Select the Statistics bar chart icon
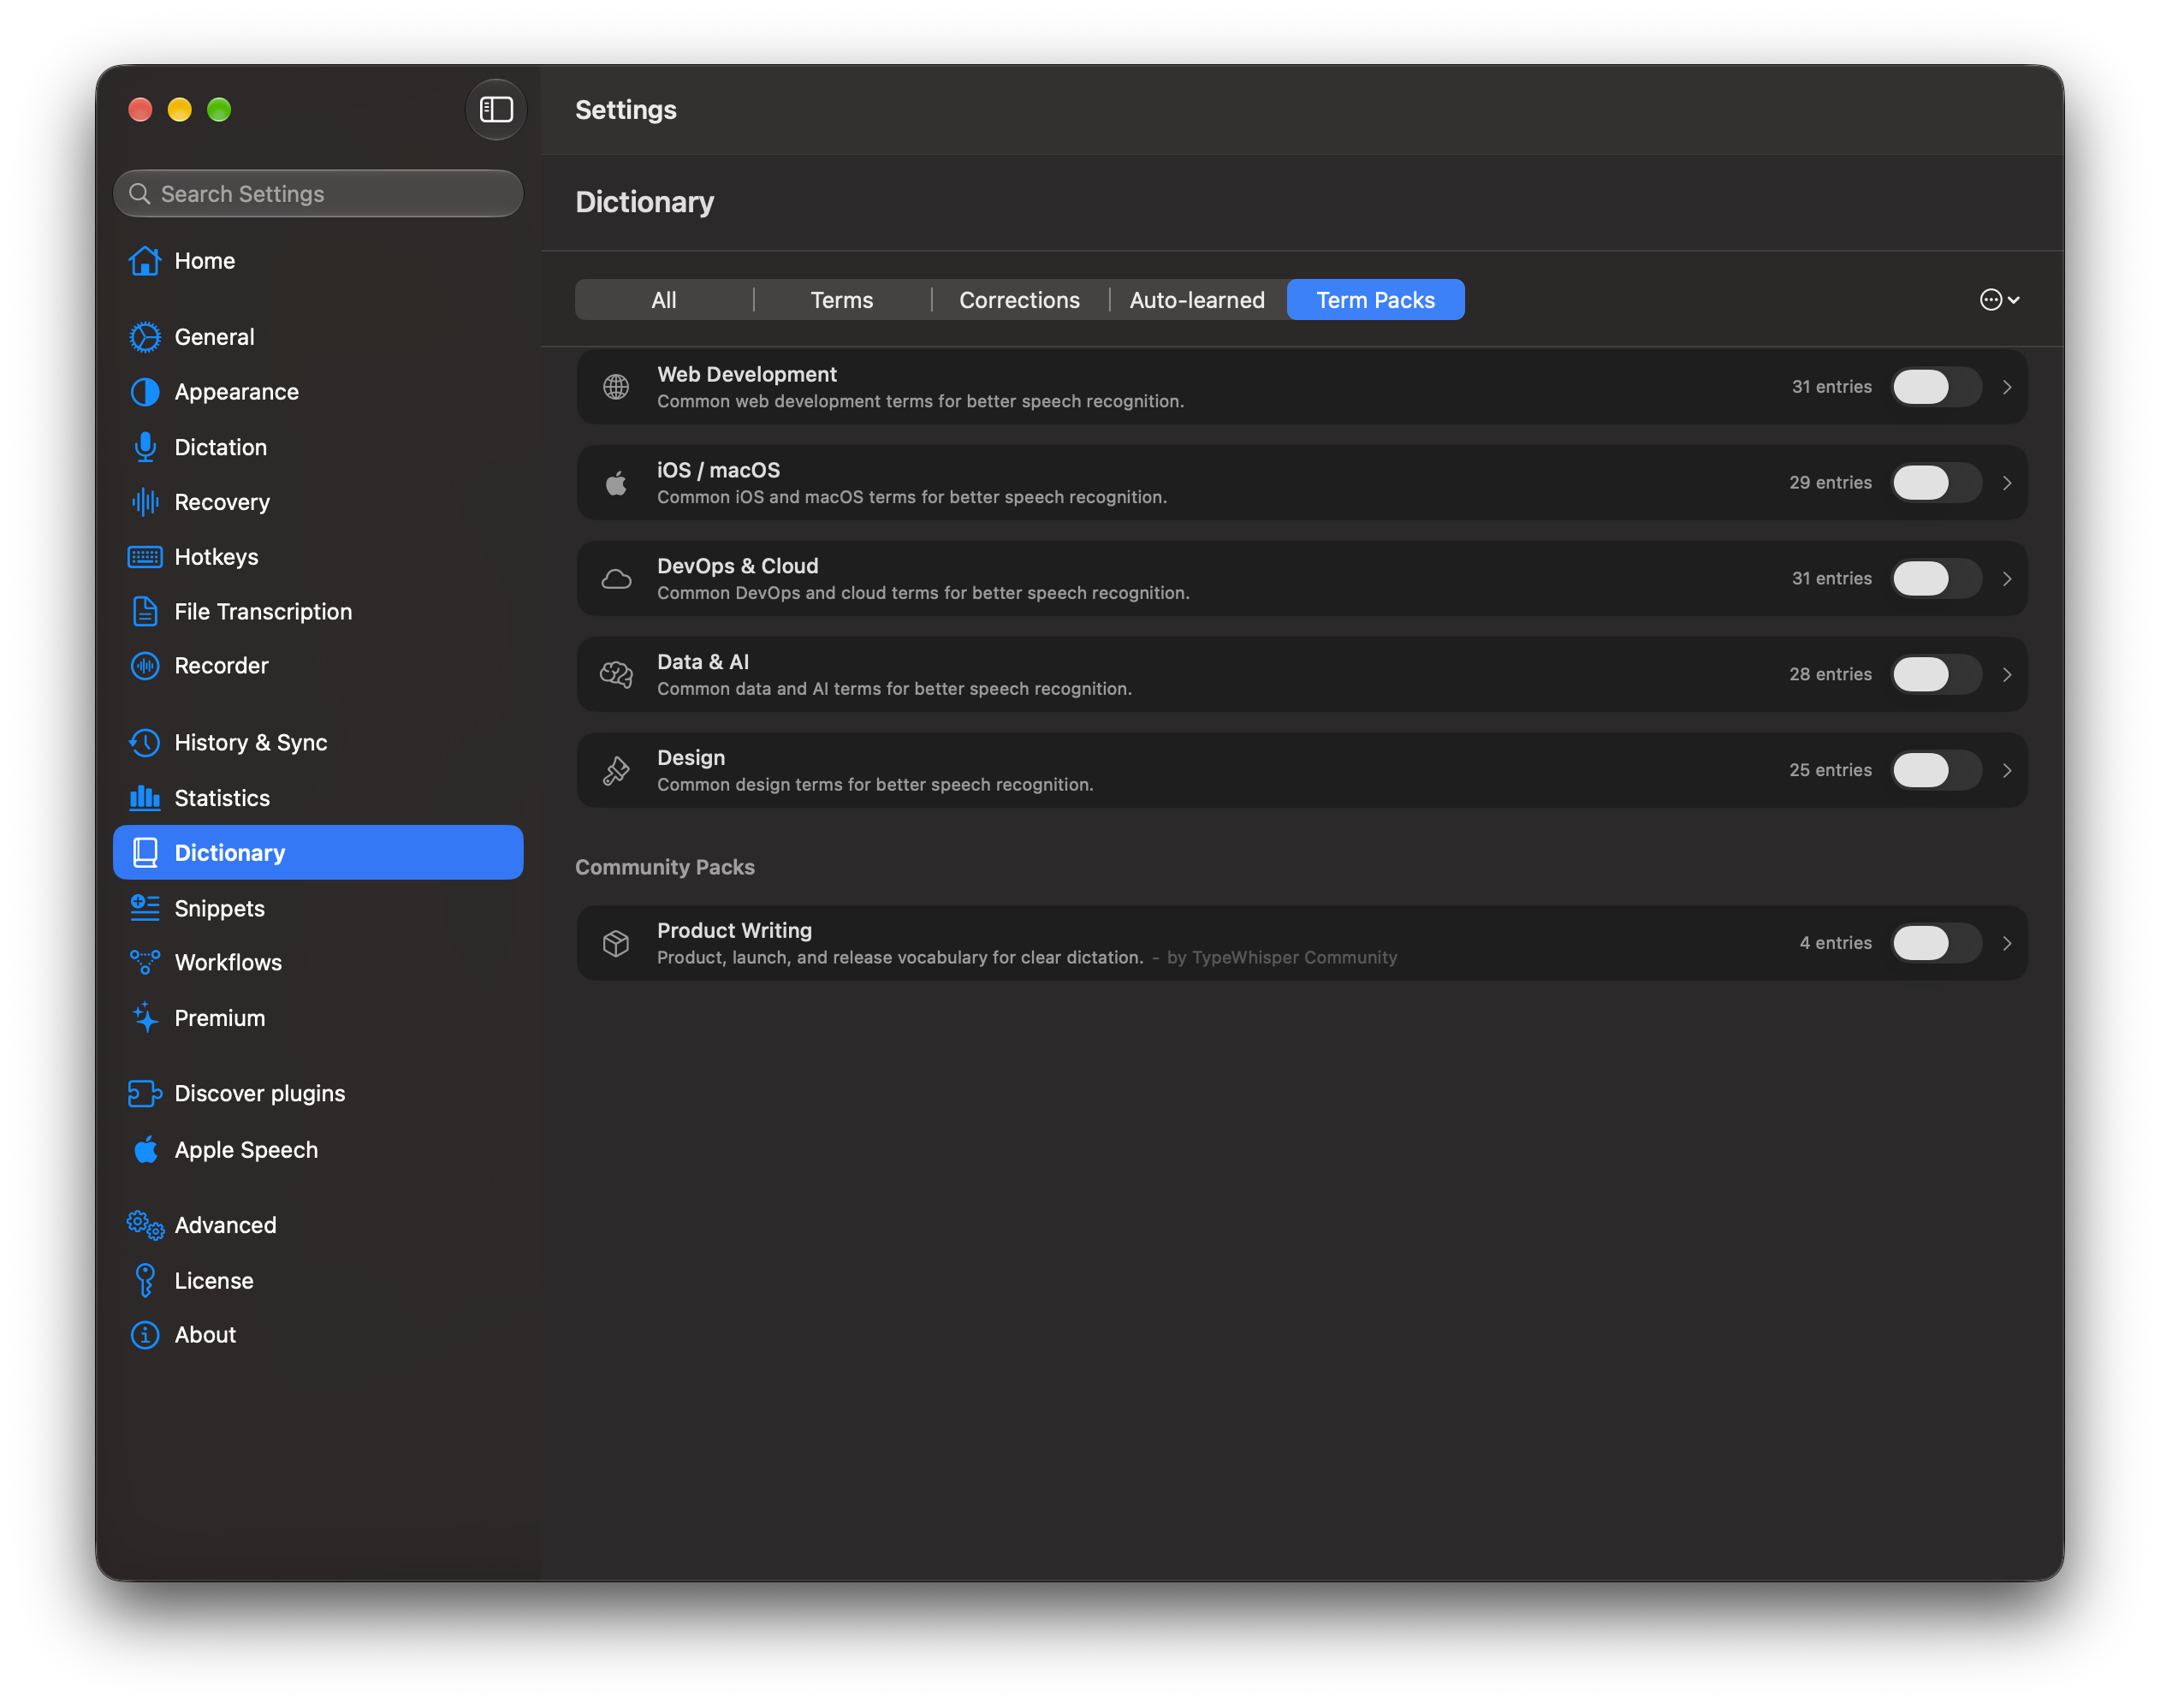This screenshot has height=1708, width=2160. [x=145, y=798]
